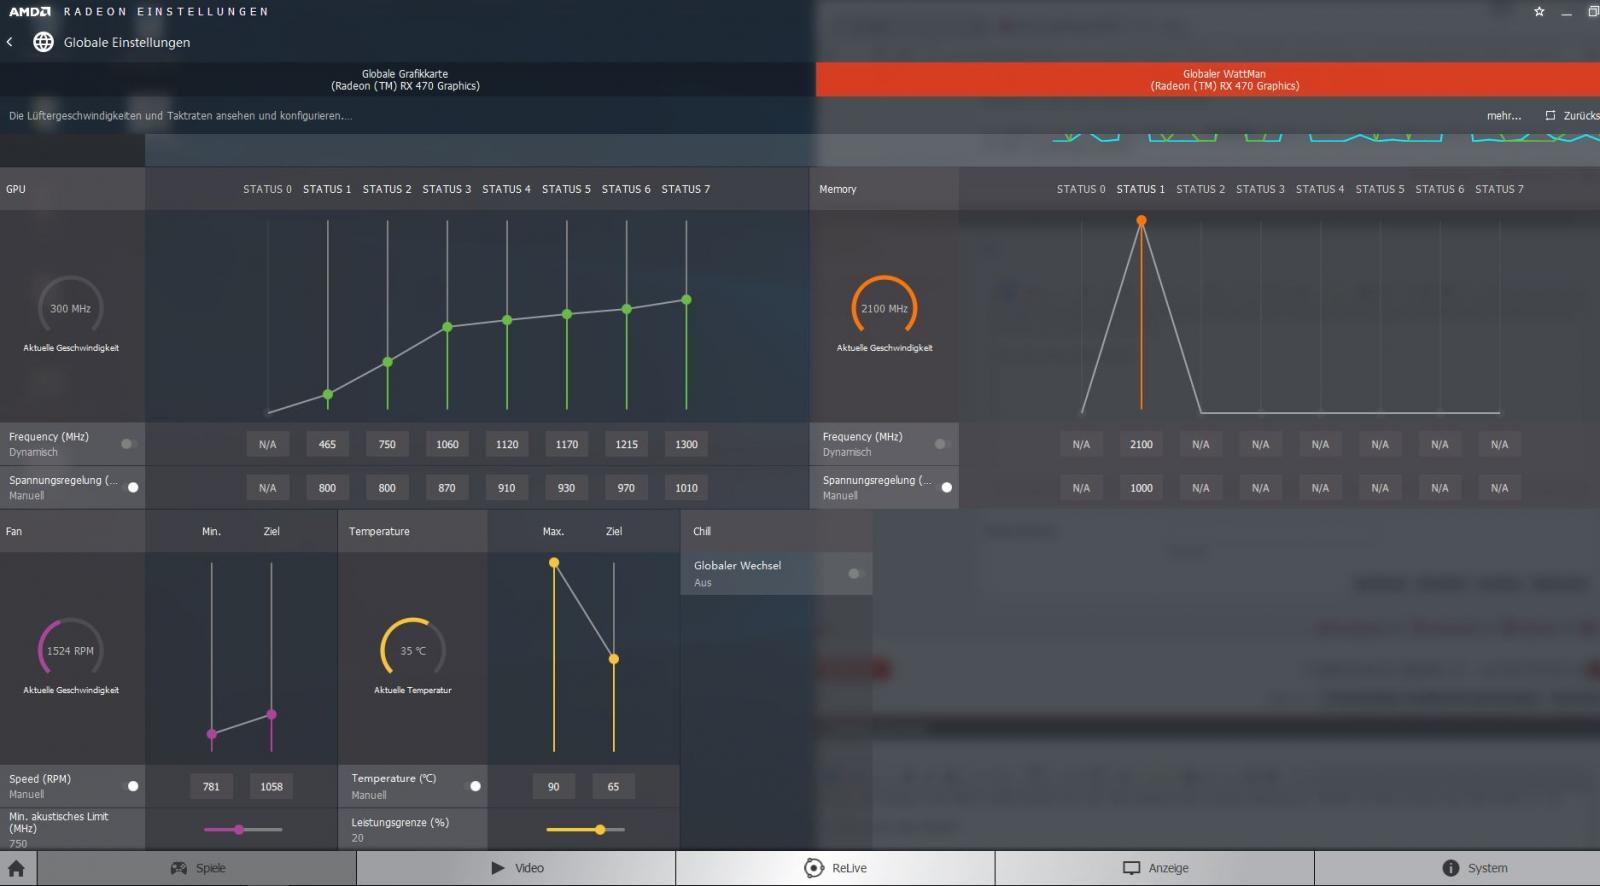Toggle Memory Spannungsregelung manual switch
This screenshot has height=886, width=1600.
[x=945, y=488]
